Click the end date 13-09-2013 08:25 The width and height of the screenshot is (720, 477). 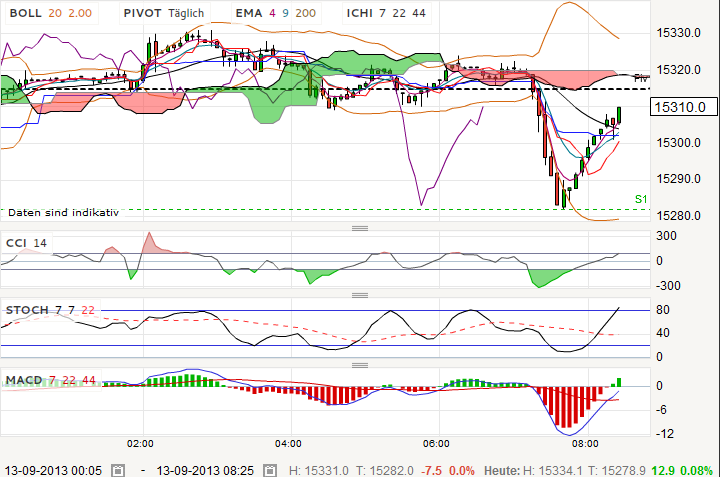pos(205,471)
